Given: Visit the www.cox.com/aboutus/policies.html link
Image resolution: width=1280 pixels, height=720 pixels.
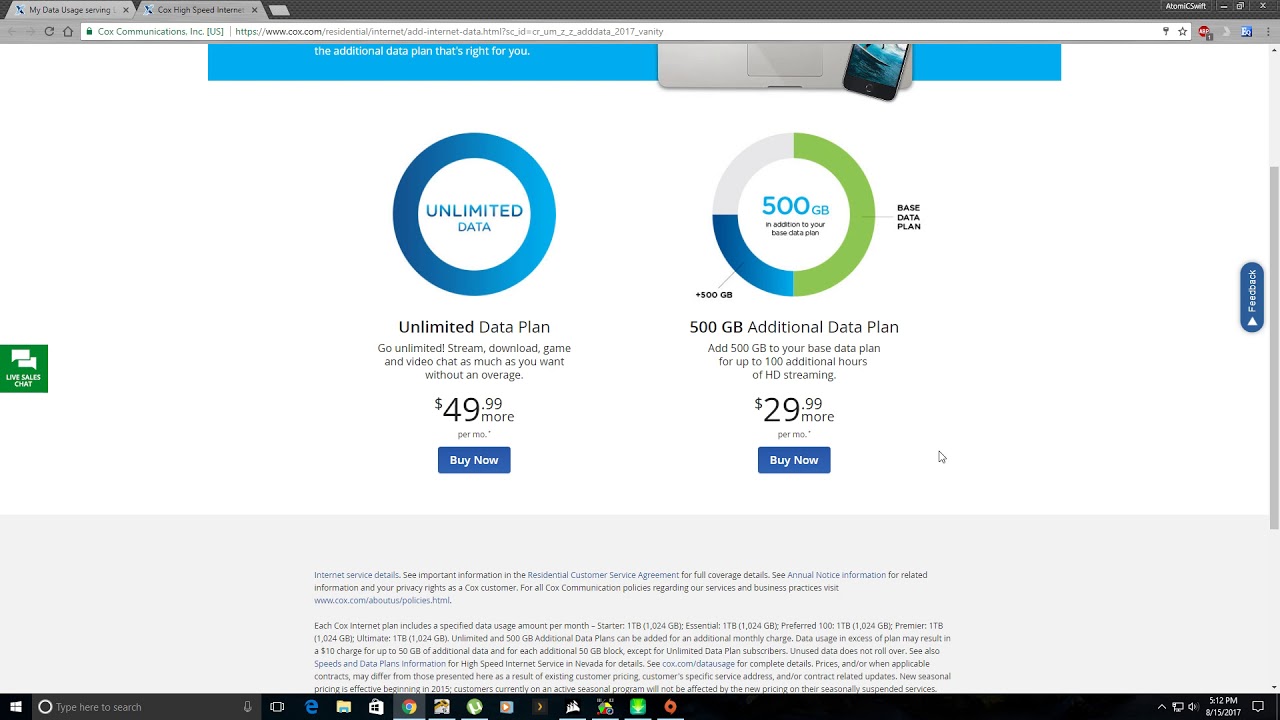Looking at the screenshot, I should coord(382,600).
